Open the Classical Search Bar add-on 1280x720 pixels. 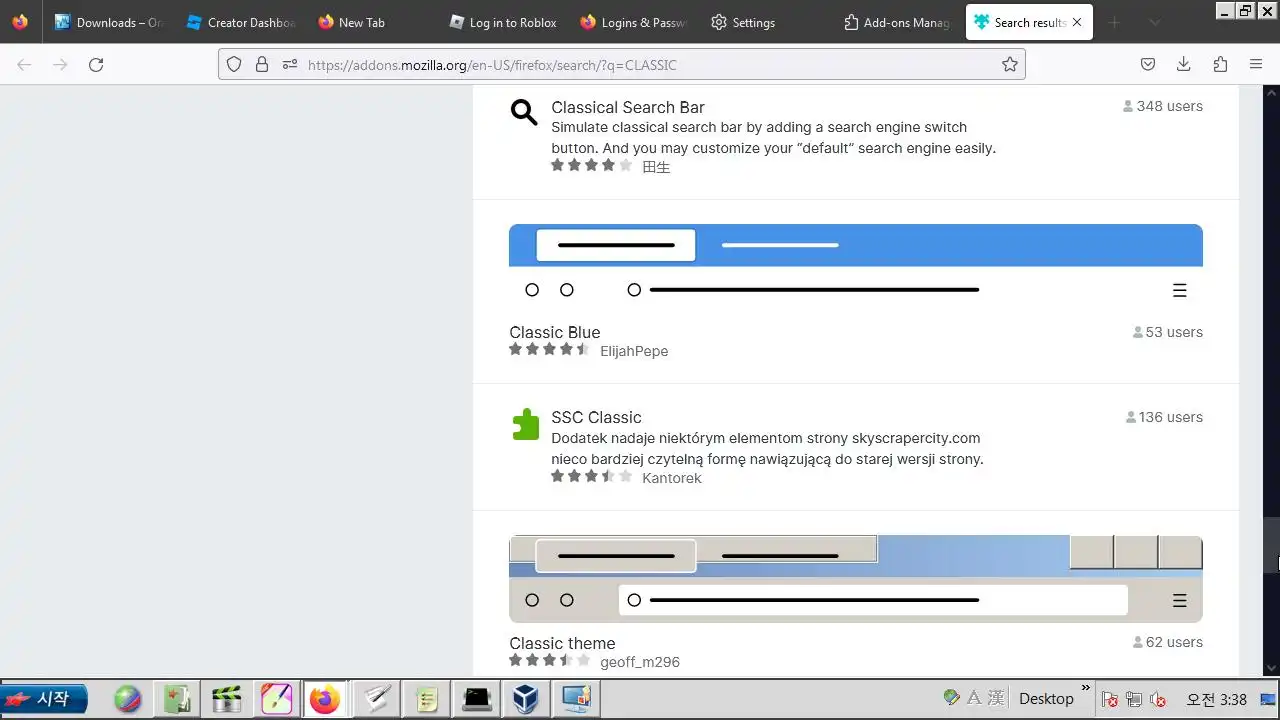pos(628,107)
